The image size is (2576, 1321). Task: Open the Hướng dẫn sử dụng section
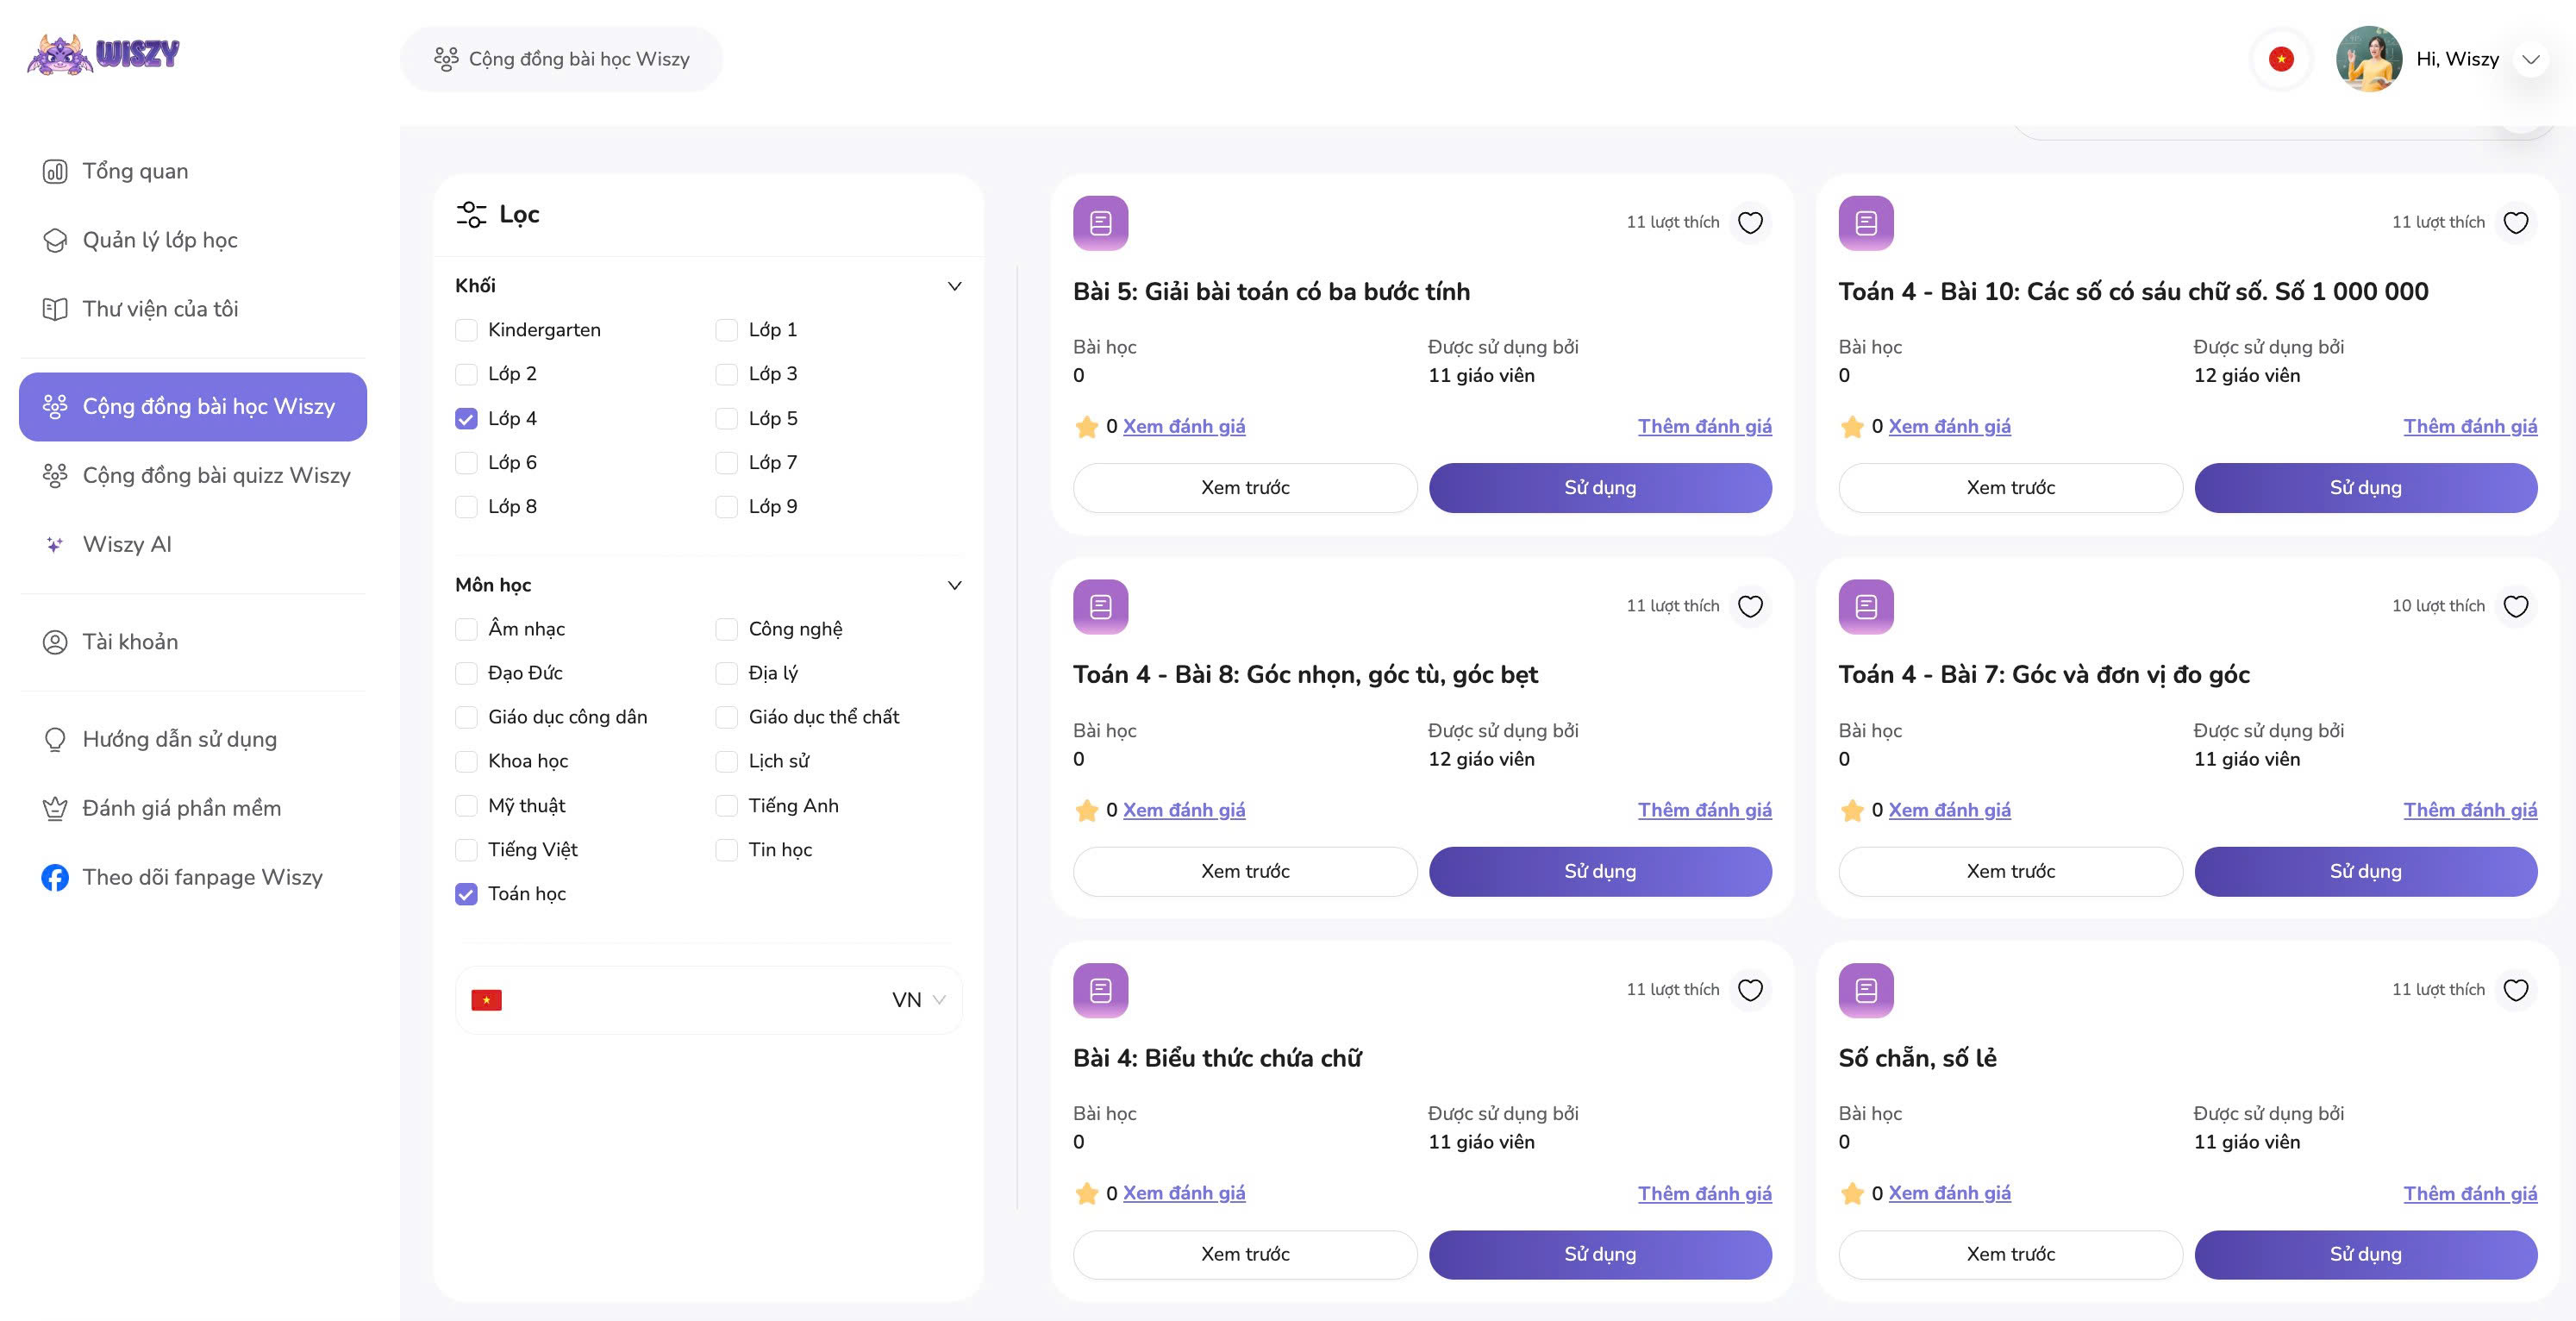coord(180,739)
